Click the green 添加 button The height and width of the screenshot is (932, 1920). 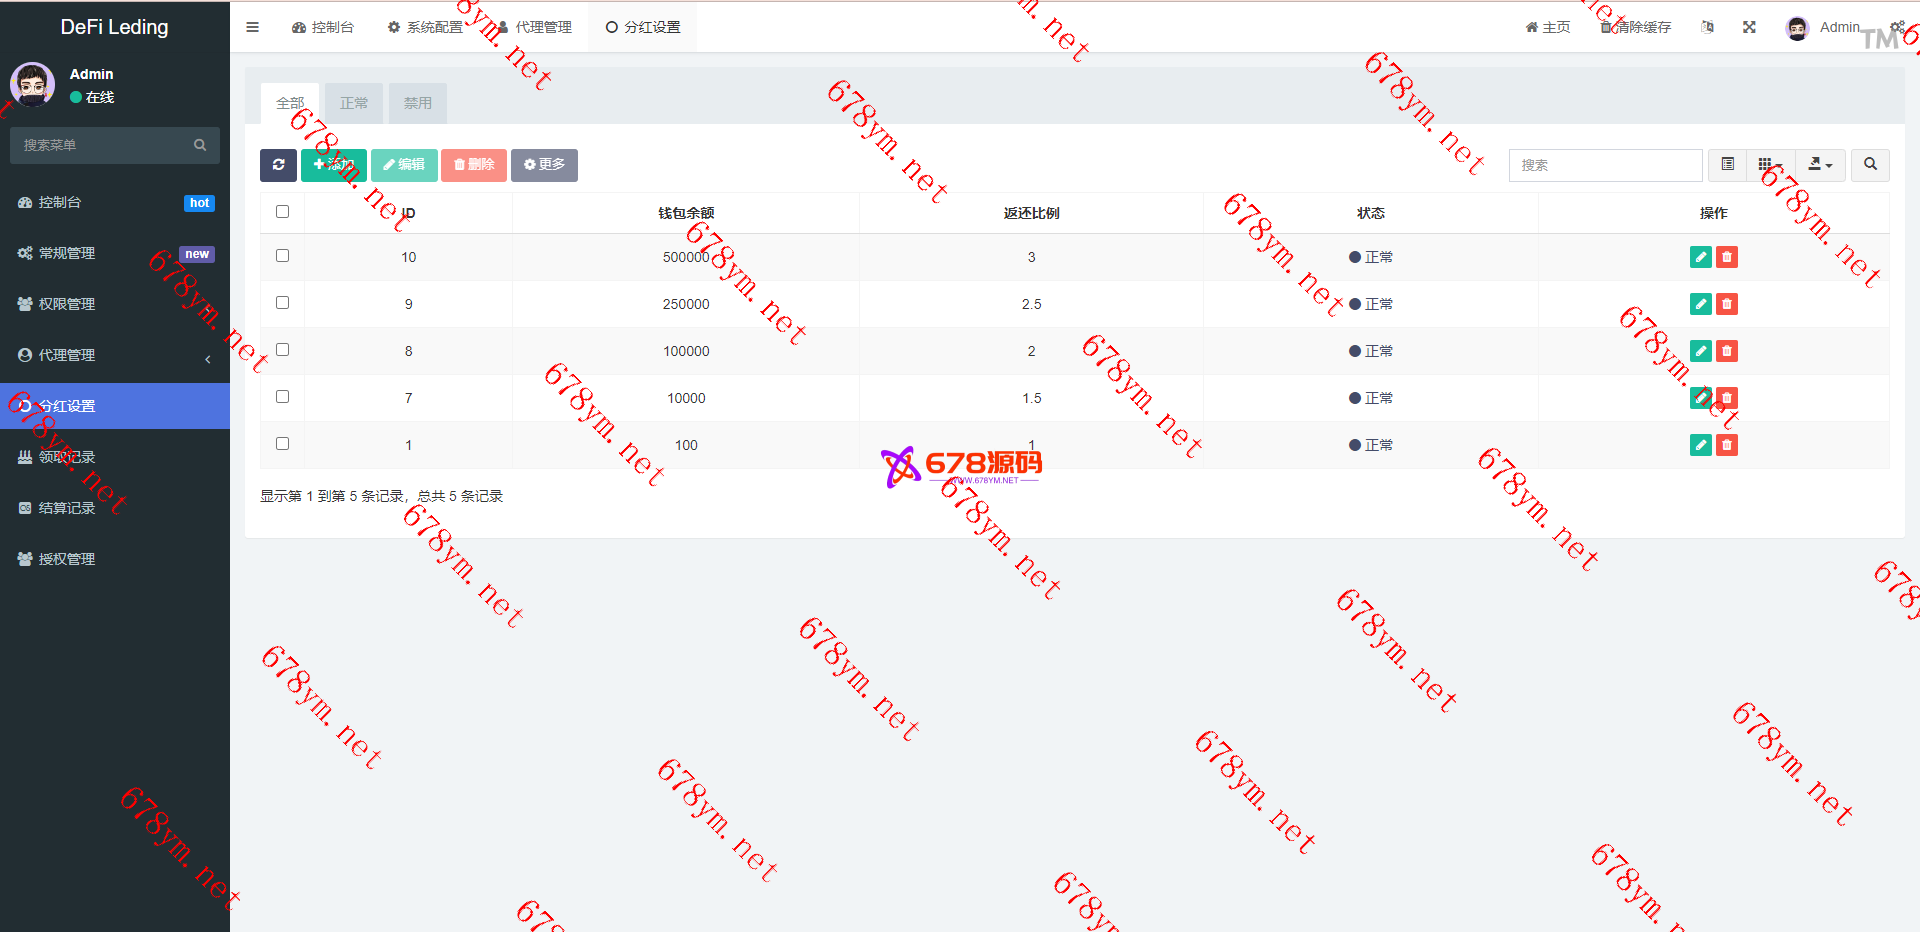[334, 165]
